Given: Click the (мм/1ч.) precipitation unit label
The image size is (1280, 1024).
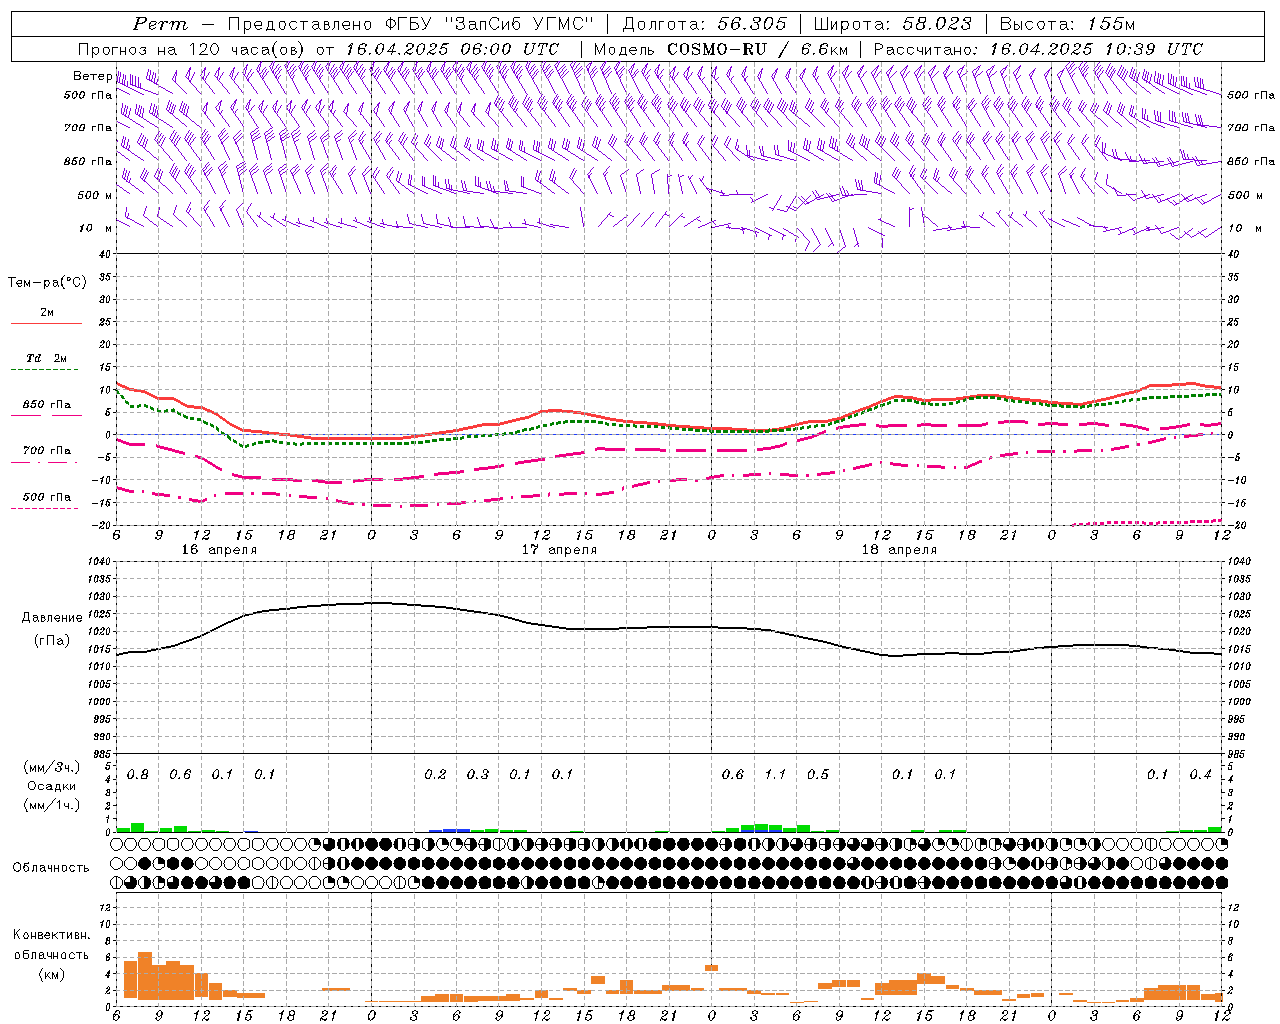Looking at the screenshot, I should click(x=52, y=805).
